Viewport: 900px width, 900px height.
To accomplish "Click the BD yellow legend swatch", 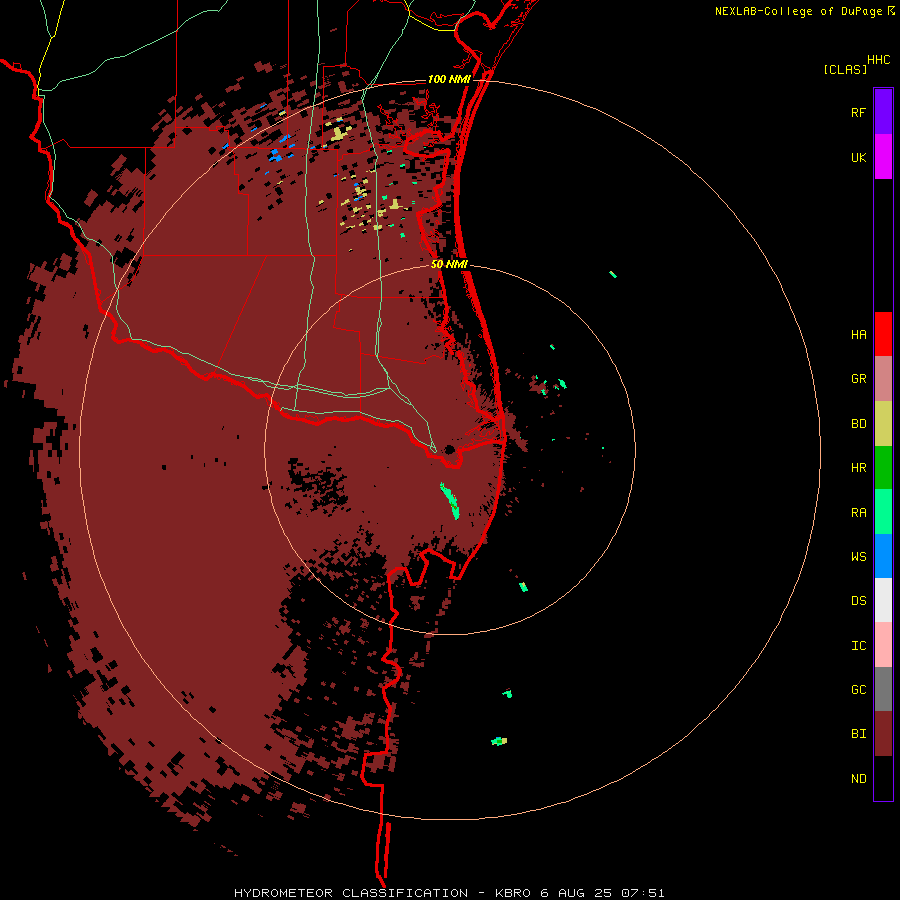I will [883, 424].
